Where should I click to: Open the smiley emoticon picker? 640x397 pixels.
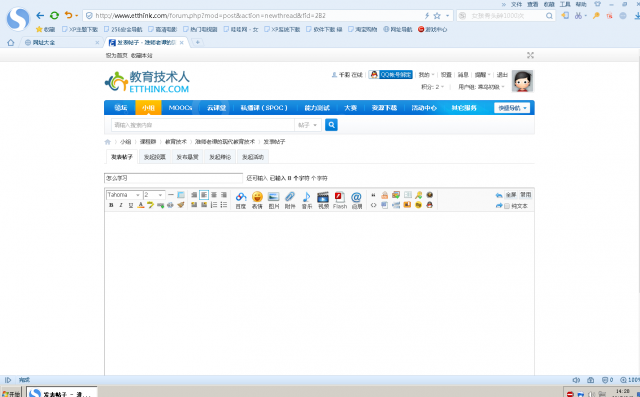pyautogui.click(x=257, y=200)
